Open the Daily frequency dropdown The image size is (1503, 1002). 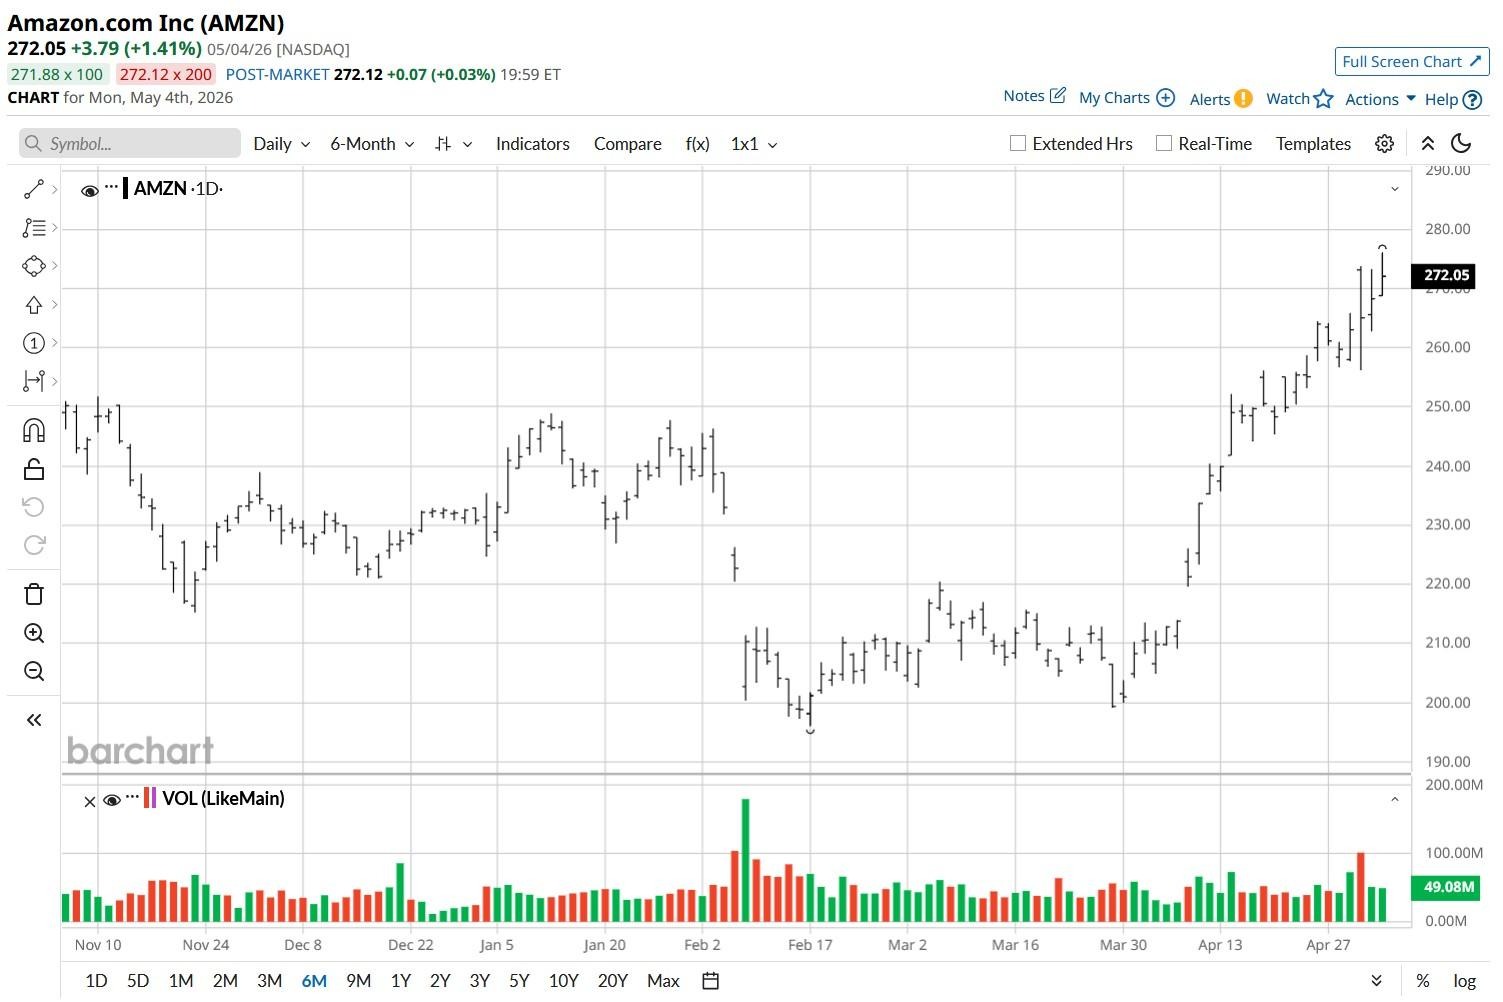281,144
